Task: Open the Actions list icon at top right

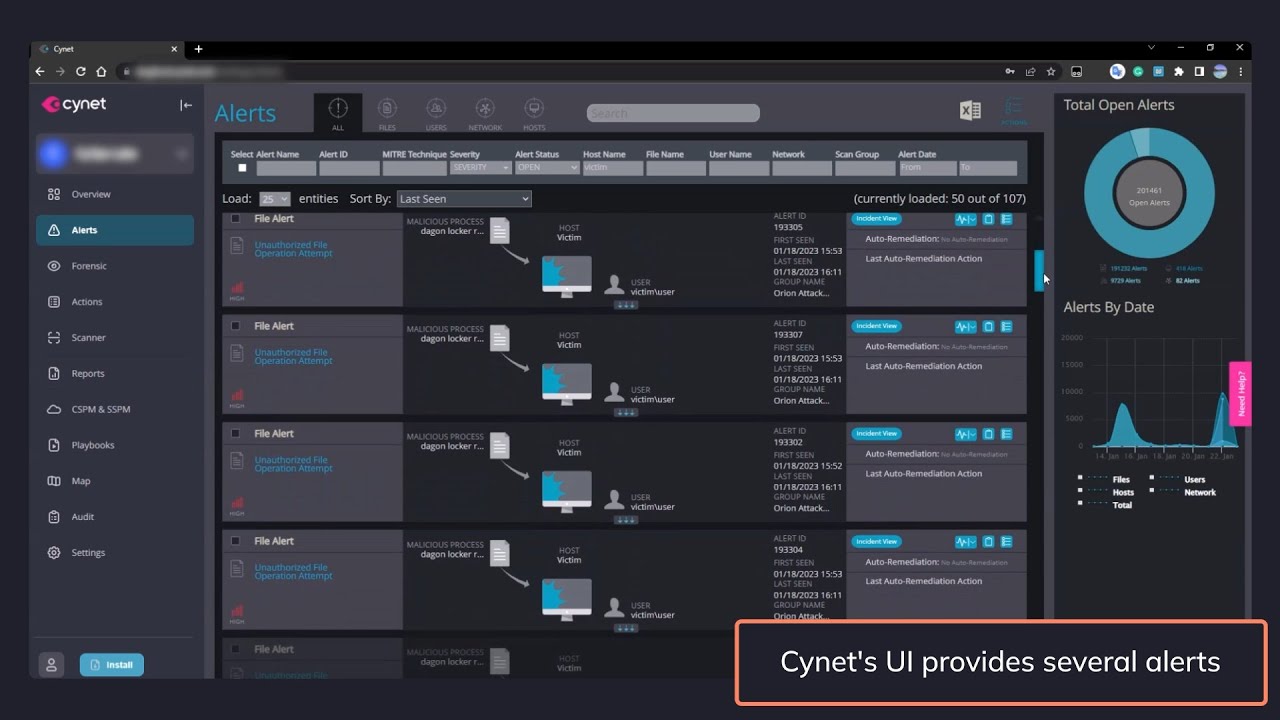Action: [x=1014, y=111]
